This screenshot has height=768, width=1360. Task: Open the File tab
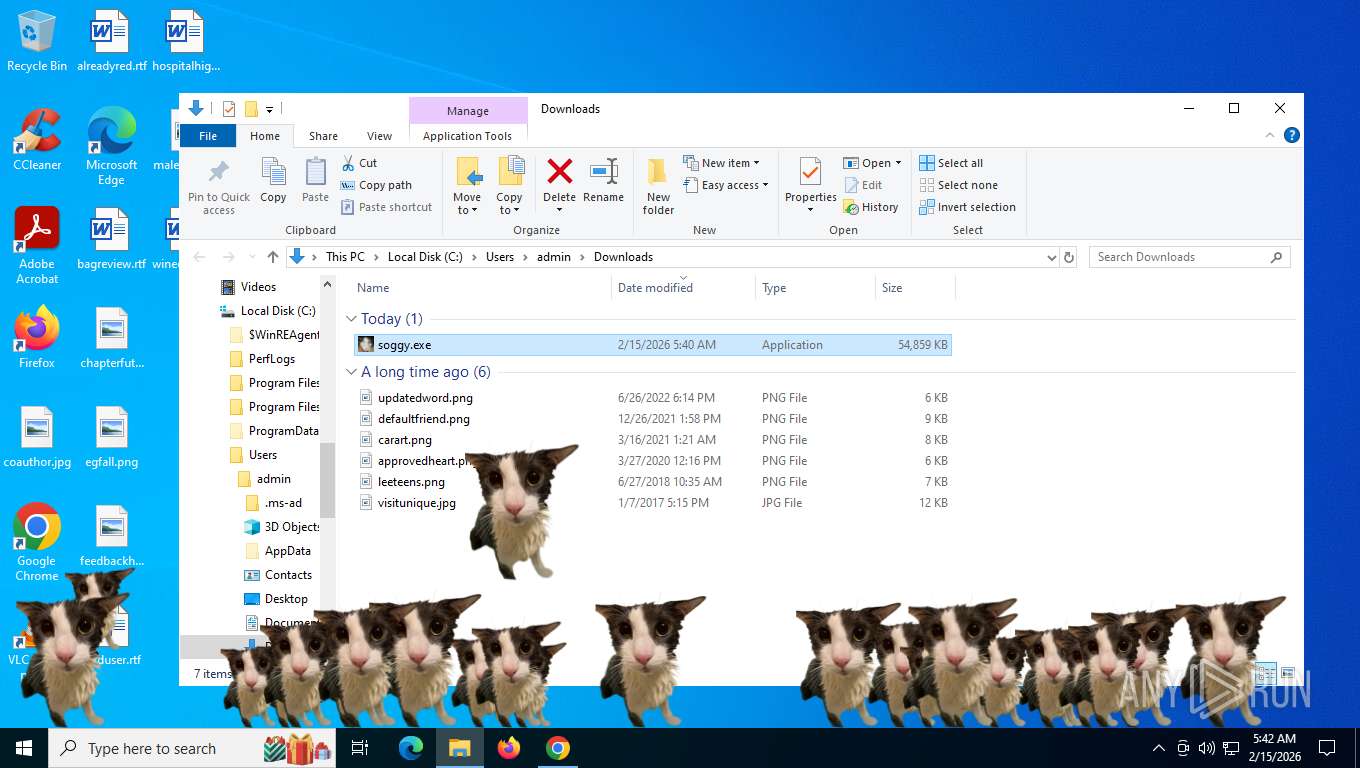[x=208, y=136]
